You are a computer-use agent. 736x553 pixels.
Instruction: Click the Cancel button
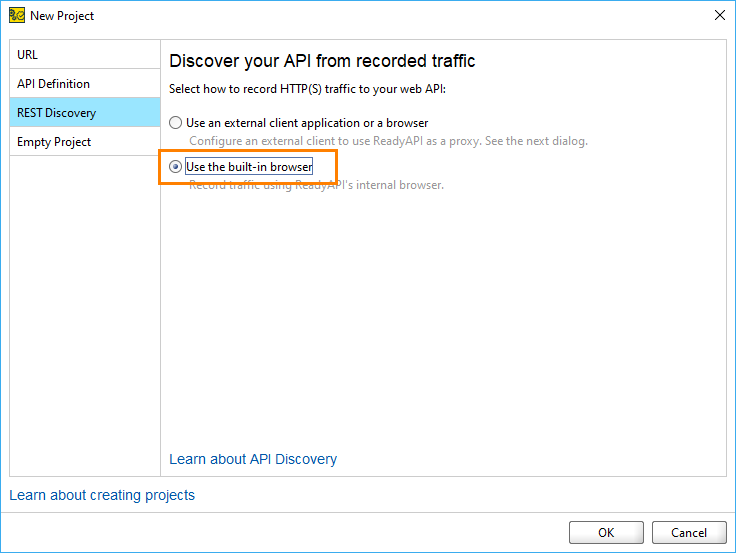pyautogui.click(x=689, y=532)
